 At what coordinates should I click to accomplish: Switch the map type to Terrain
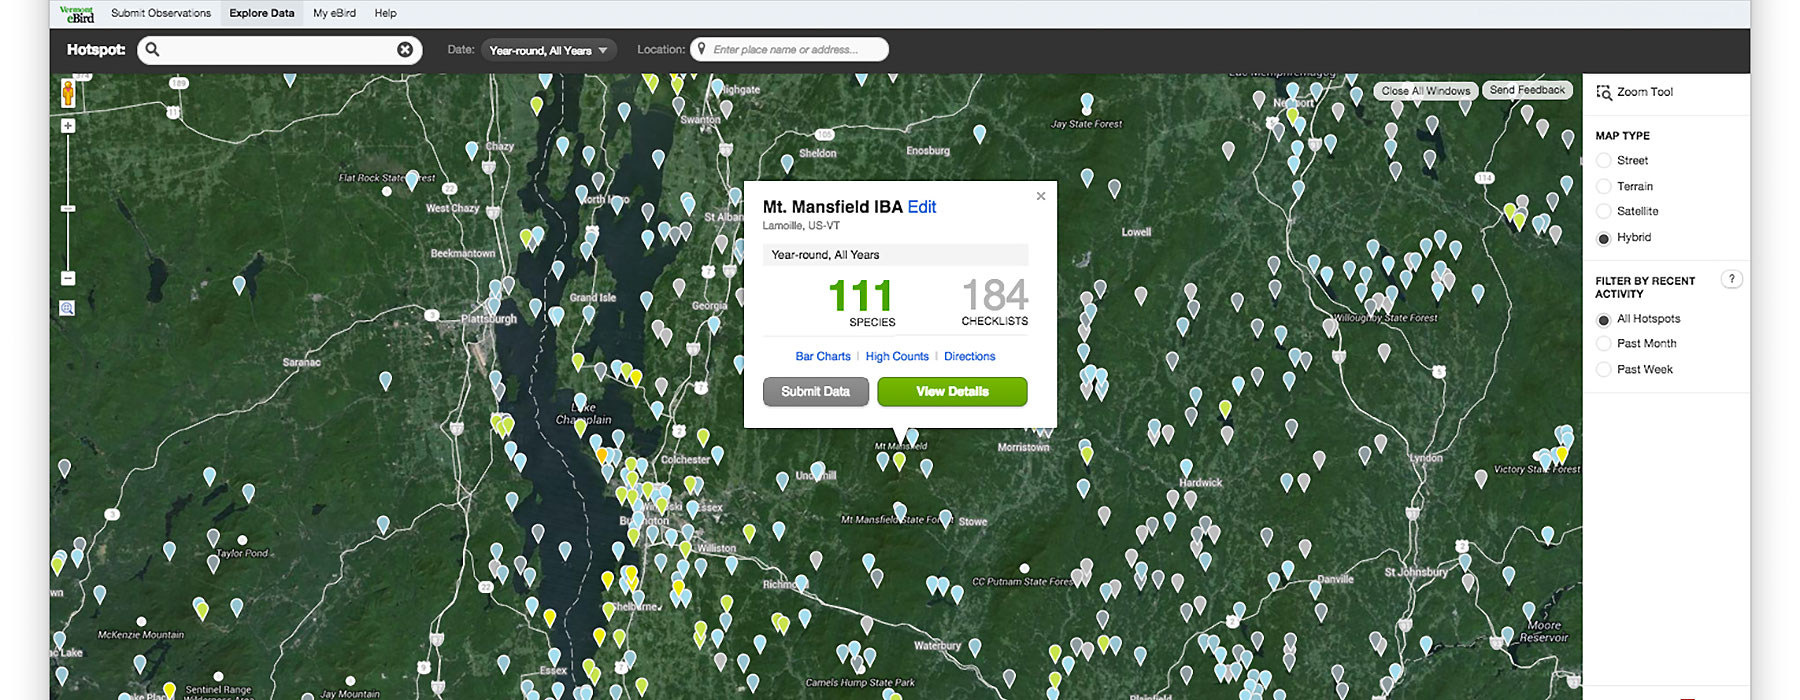click(x=1604, y=187)
